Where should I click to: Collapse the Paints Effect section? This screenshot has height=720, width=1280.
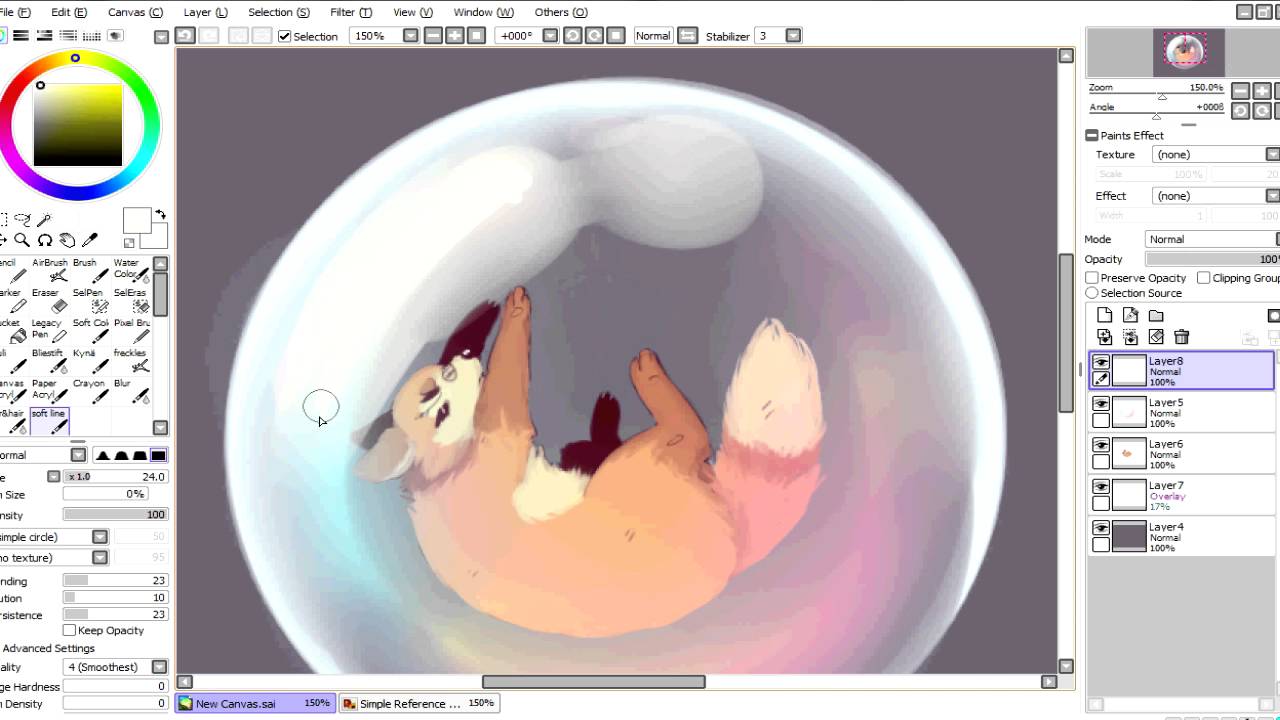(x=1092, y=135)
